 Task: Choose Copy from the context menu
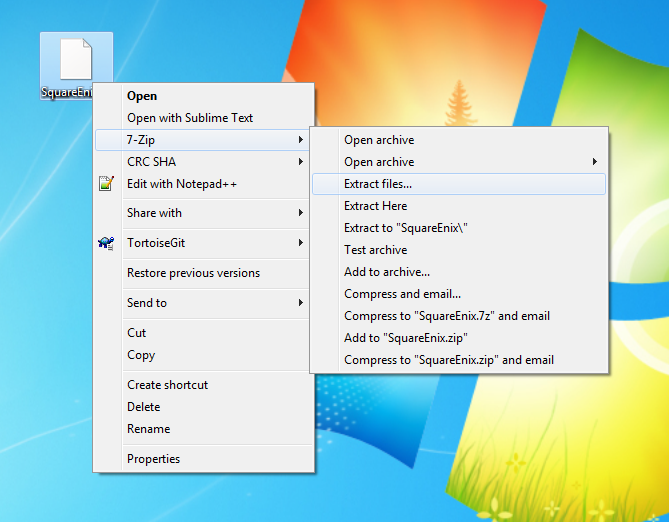pyautogui.click(x=204, y=354)
